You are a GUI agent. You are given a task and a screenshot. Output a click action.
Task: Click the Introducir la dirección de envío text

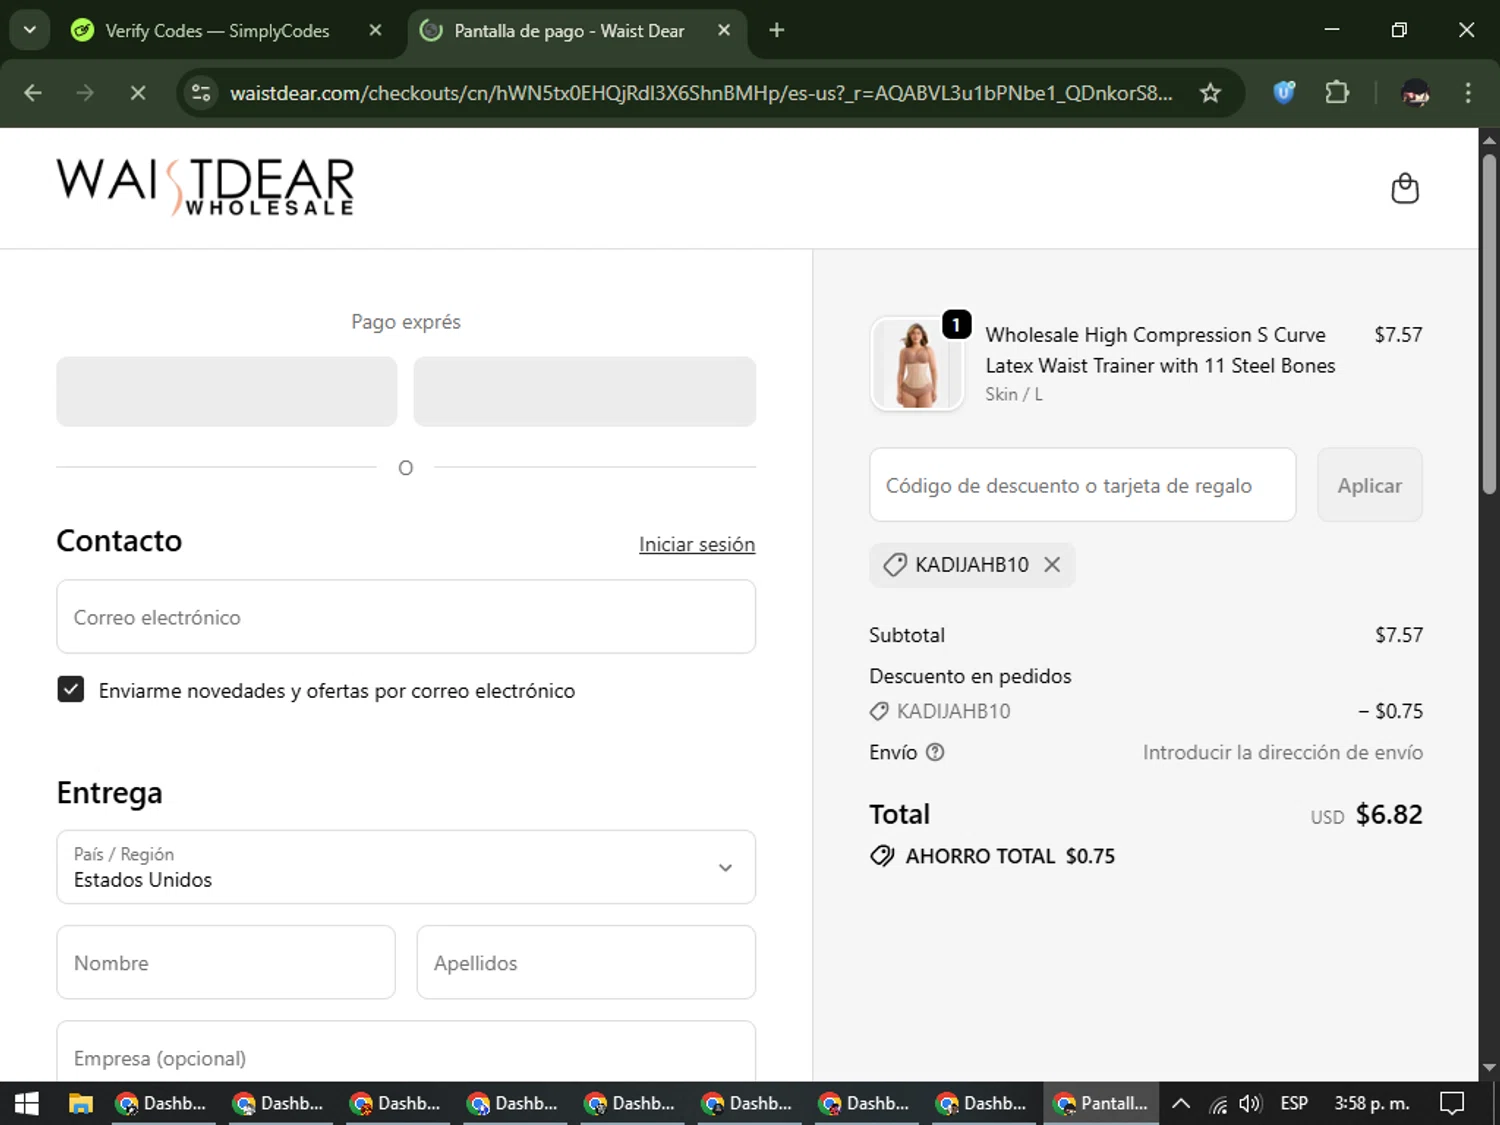point(1283,752)
